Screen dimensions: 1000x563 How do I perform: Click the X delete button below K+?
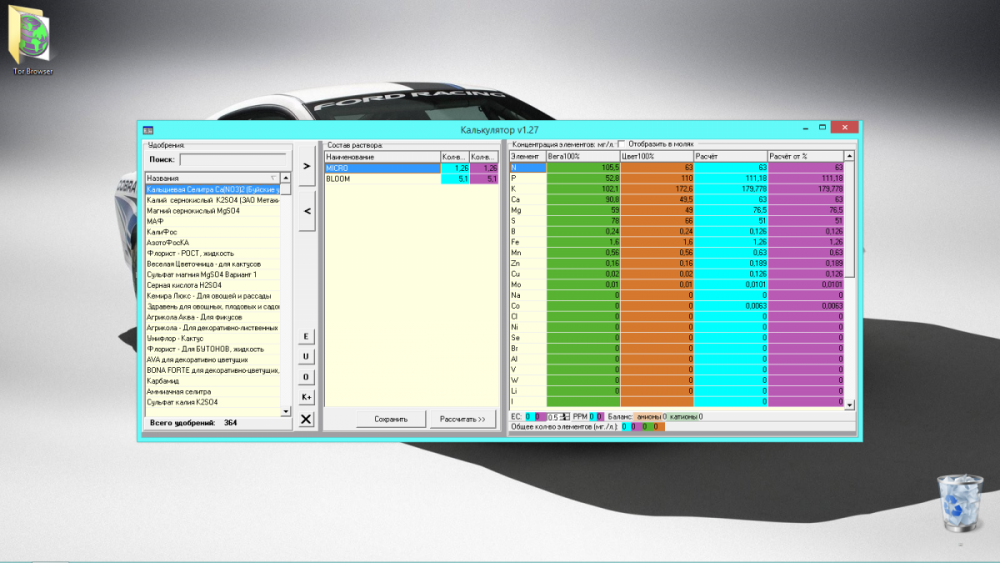pyautogui.click(x=306, y=419)
